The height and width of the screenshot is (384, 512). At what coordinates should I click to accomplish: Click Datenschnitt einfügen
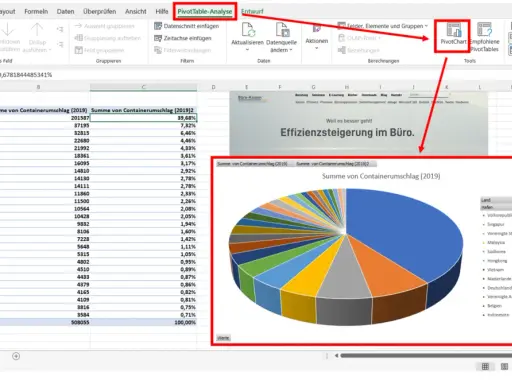pyautogui.click(x=187, y=26)
